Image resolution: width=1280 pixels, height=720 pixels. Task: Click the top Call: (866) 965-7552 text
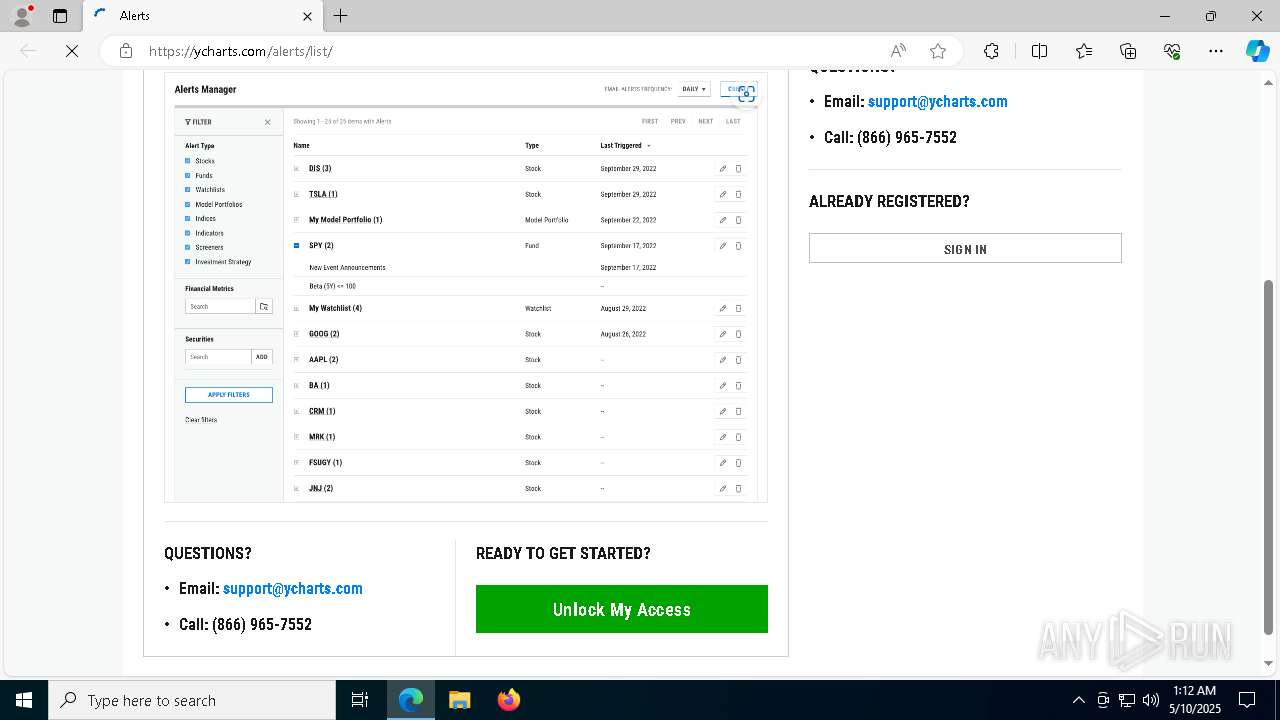[x=890, y=137]
